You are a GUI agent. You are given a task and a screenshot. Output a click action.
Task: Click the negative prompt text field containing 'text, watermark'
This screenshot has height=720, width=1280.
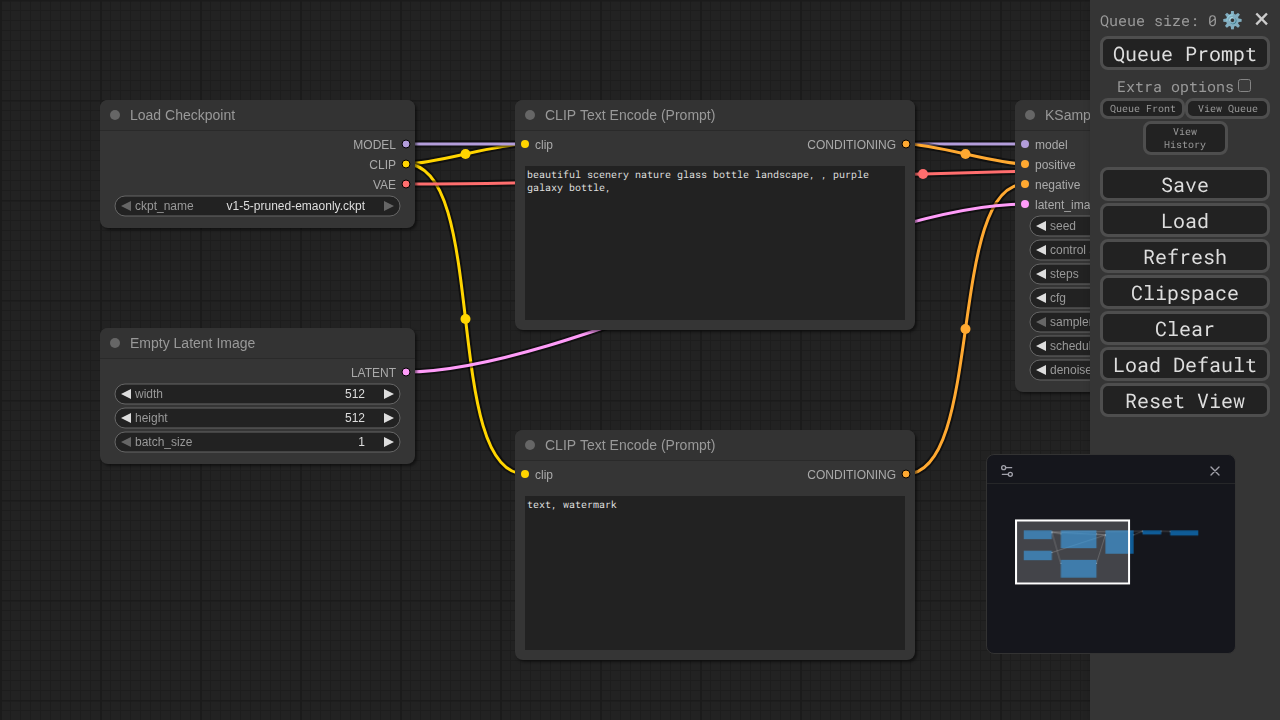[714, 572]
